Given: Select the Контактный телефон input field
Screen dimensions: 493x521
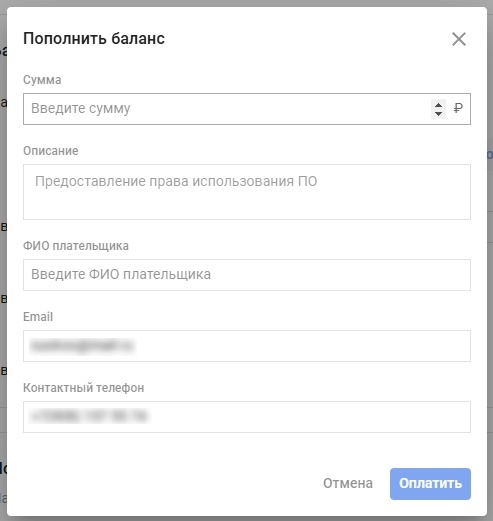Looking at the screenshot, I should tap(247, 417).
